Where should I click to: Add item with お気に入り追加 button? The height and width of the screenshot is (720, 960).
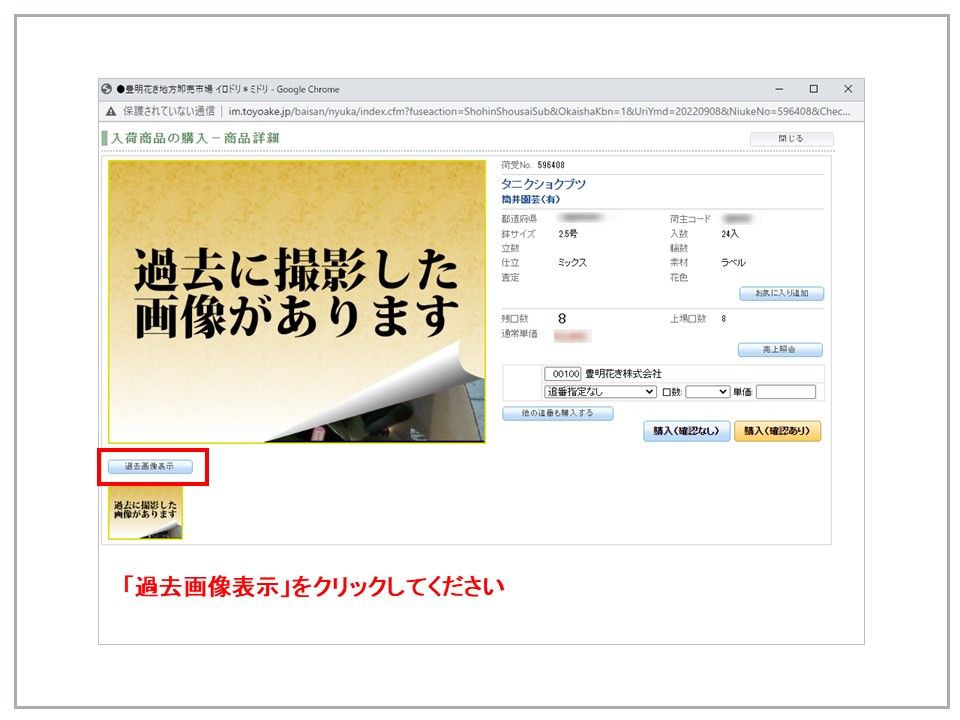point(781,294)
